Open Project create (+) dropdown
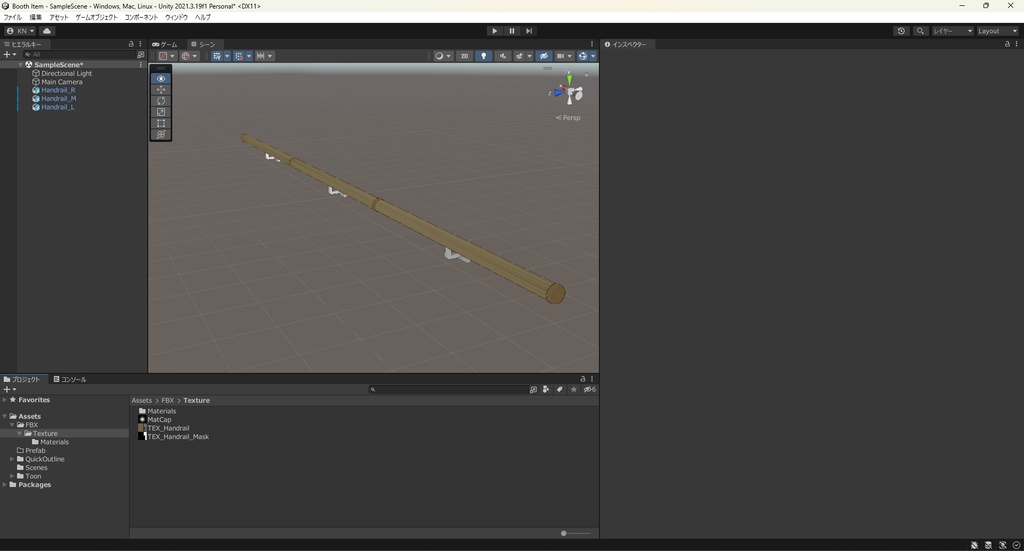 [9, 389]
